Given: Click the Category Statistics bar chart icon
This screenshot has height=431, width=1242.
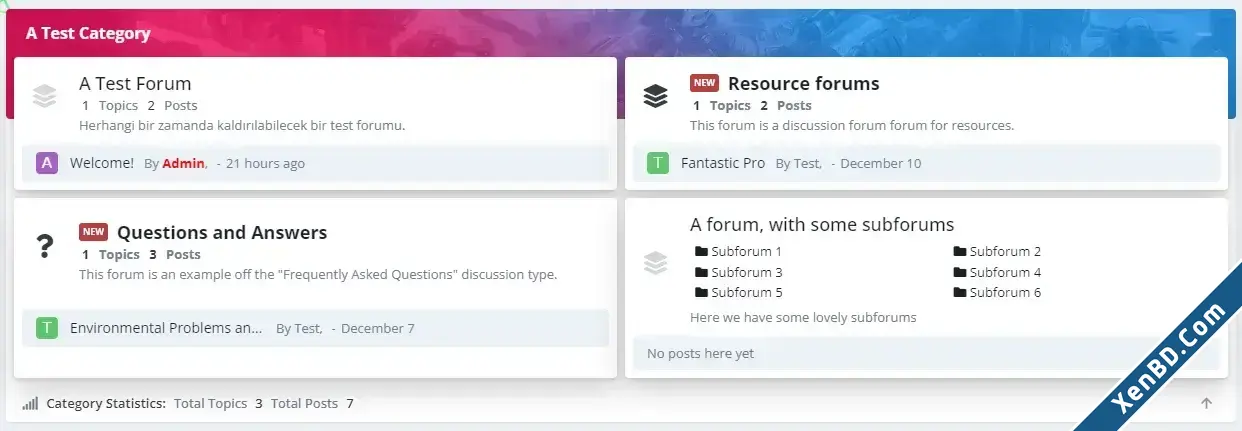Looking at the screenshot, I should 30,404.
